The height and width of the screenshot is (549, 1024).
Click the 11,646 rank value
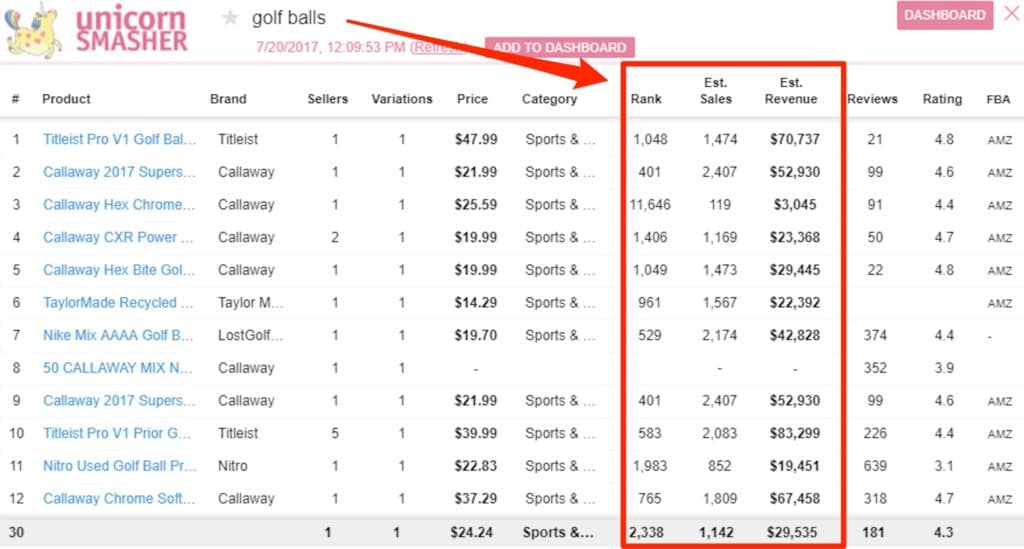pos(650,204)
